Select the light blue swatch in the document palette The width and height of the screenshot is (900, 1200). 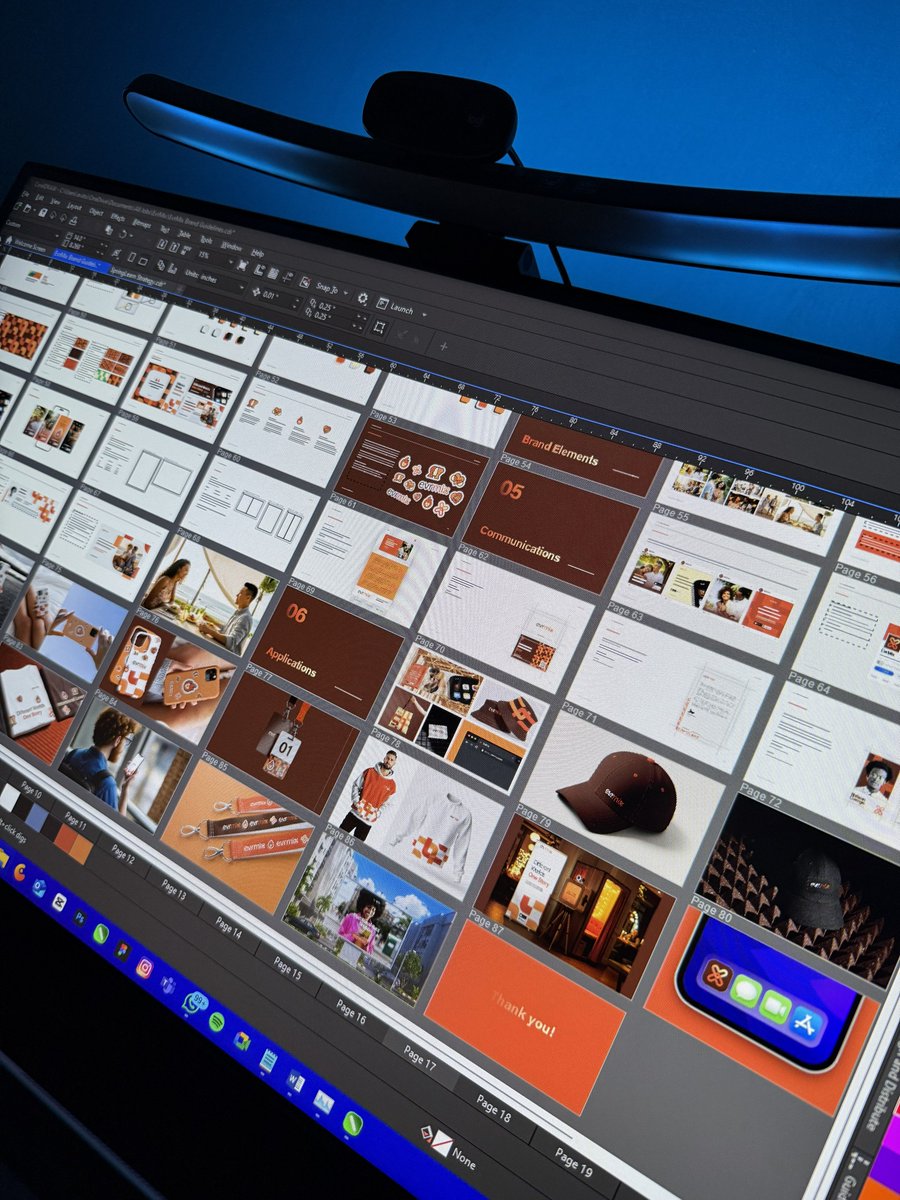point(38,816)
